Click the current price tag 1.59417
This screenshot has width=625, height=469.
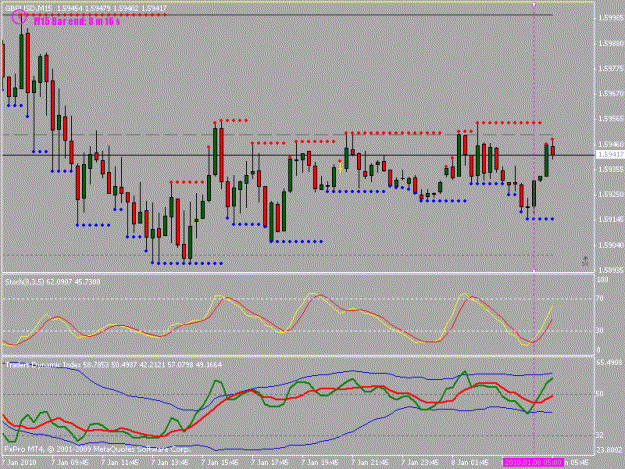610,154
